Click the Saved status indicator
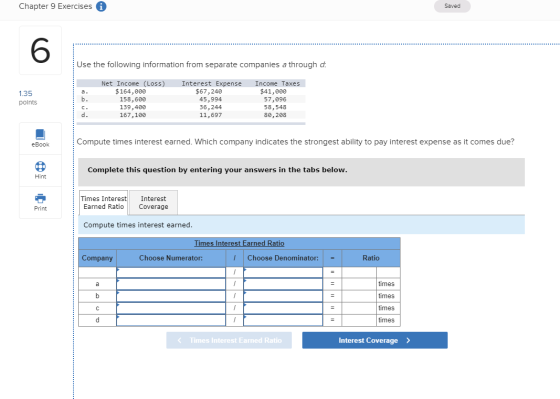 (x=452, y=6)
